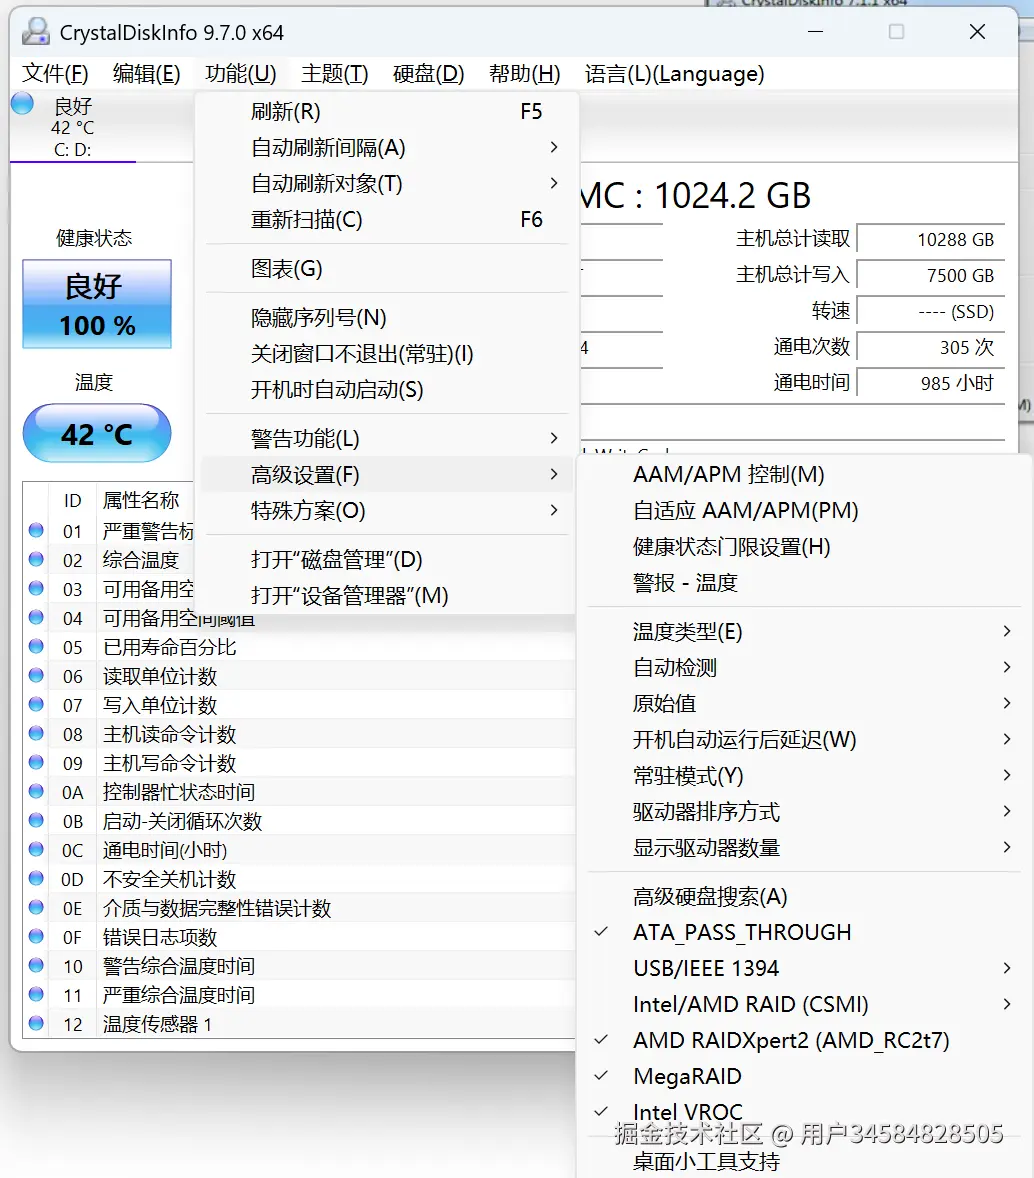This screenshot has width=1034, height=1178.
Task: Click the status dot for 09 主机写命令计数
Action: 36,763
